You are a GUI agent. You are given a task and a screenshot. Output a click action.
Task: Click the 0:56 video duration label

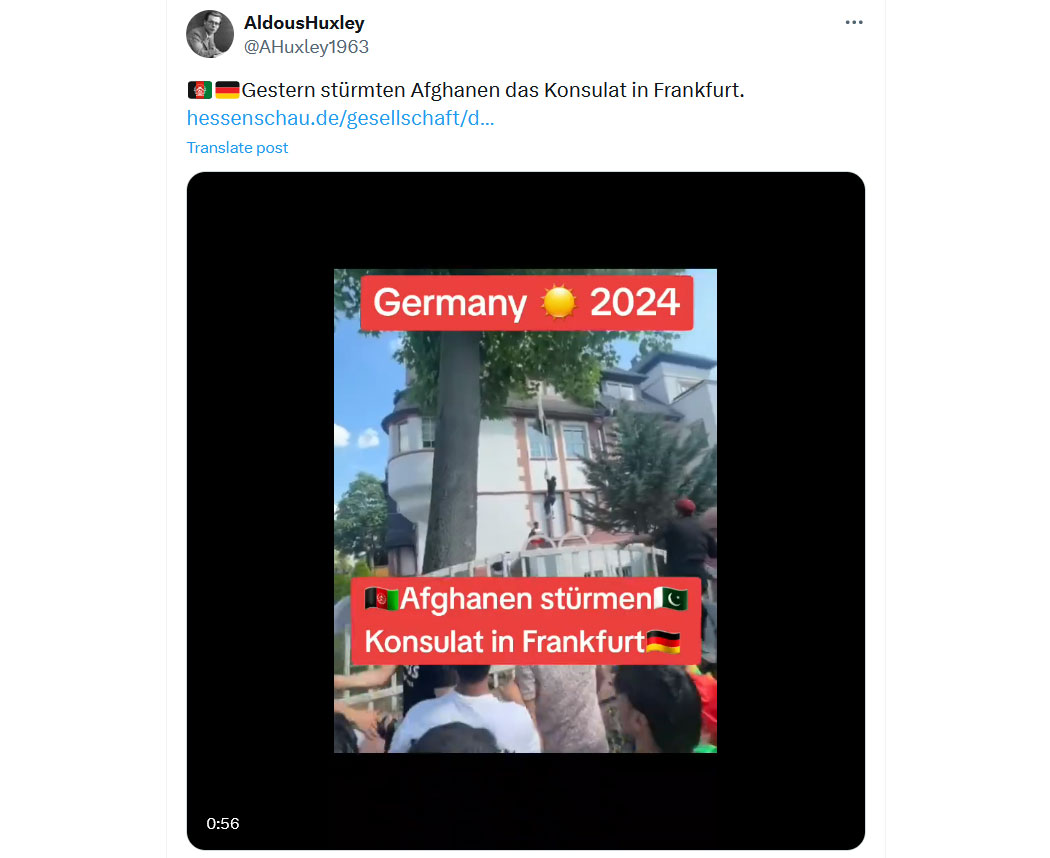point(222,823)
